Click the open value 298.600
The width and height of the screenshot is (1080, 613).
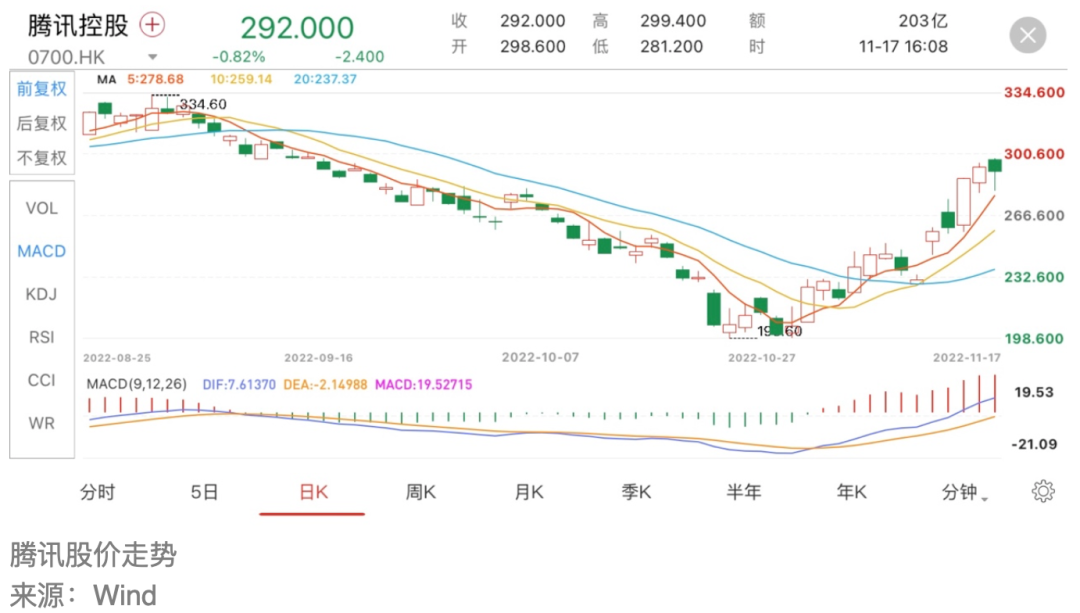[532, 47]
